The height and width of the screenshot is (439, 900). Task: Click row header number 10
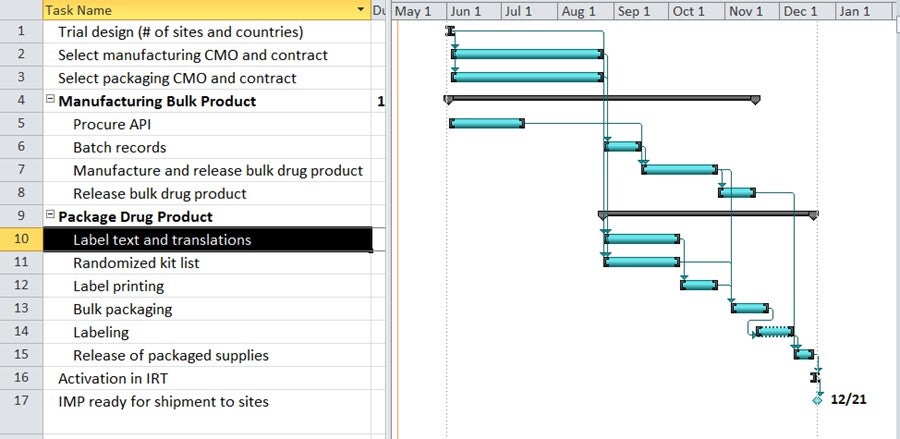pos(21,240)
